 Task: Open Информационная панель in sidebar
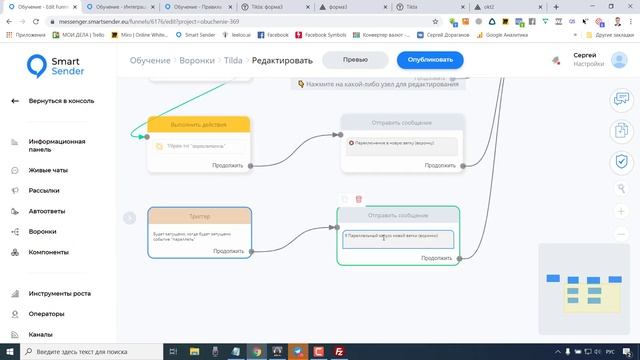(57, 145)
